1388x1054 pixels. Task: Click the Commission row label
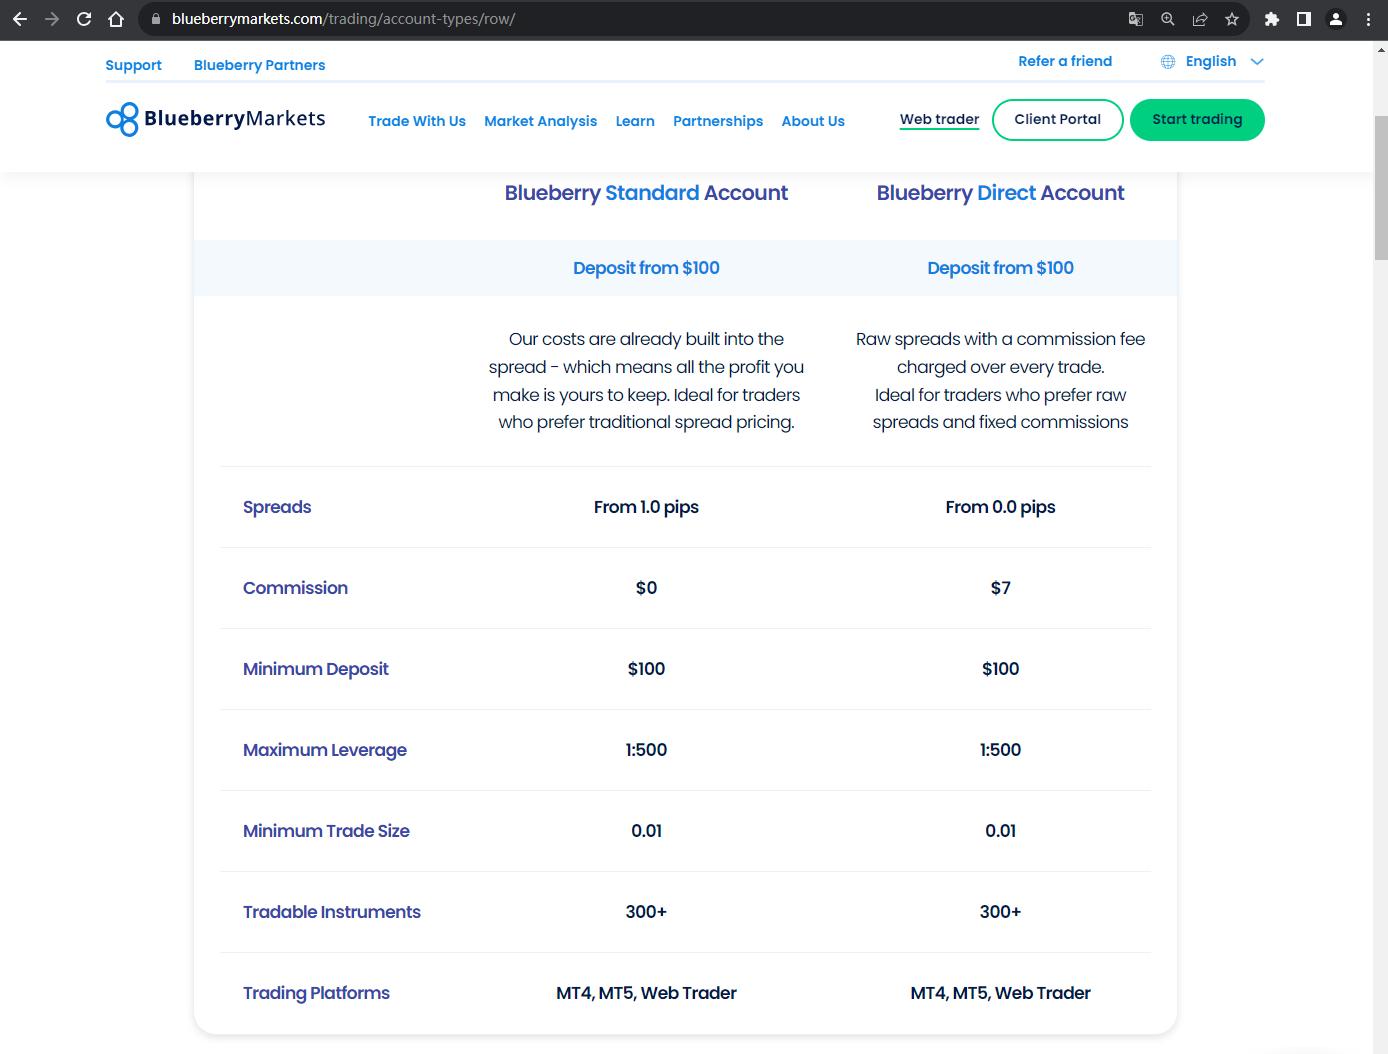point(295,588)
